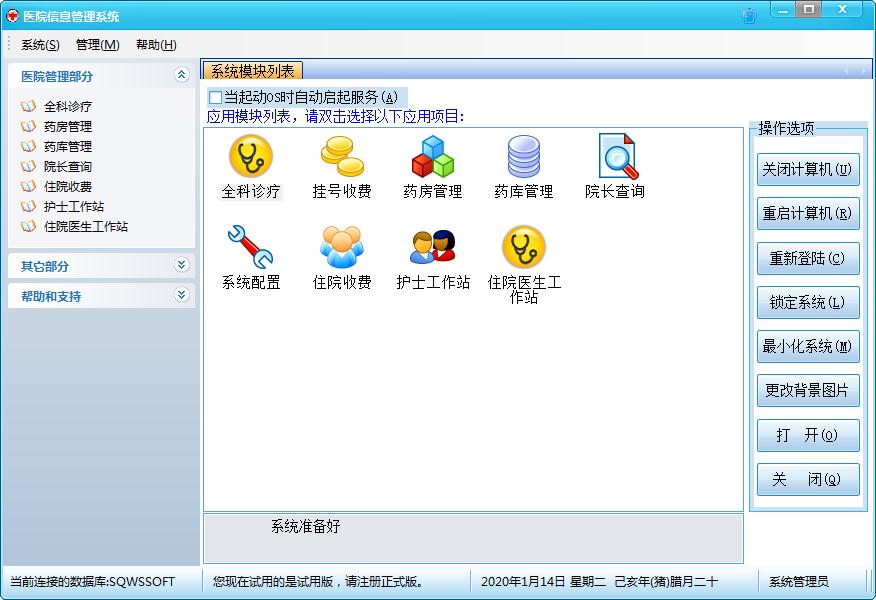The image size is (876, 600).
Task: Open the 系统配置 wrench icon
Action: 250,247
